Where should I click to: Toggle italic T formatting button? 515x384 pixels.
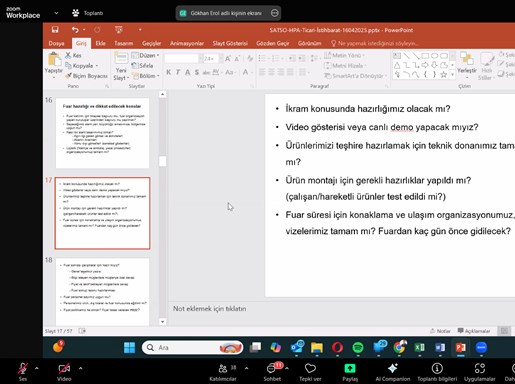click(x=178, y=72)
